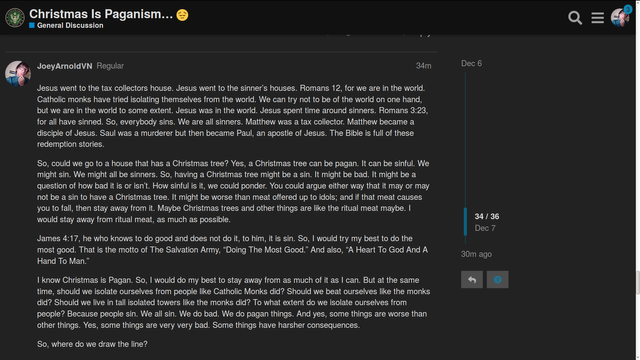
Task: Click text "So, where do we draw the line?"
Action: pos(92,344)
